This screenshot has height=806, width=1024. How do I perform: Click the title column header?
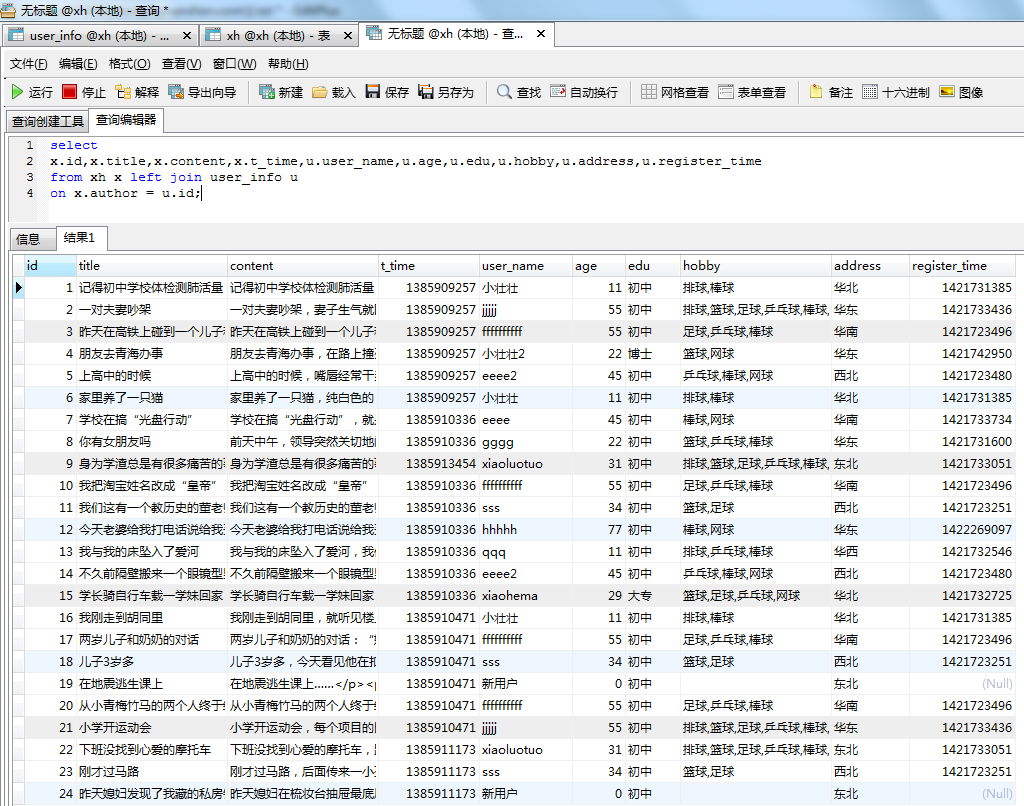click(x=152, y=266)
